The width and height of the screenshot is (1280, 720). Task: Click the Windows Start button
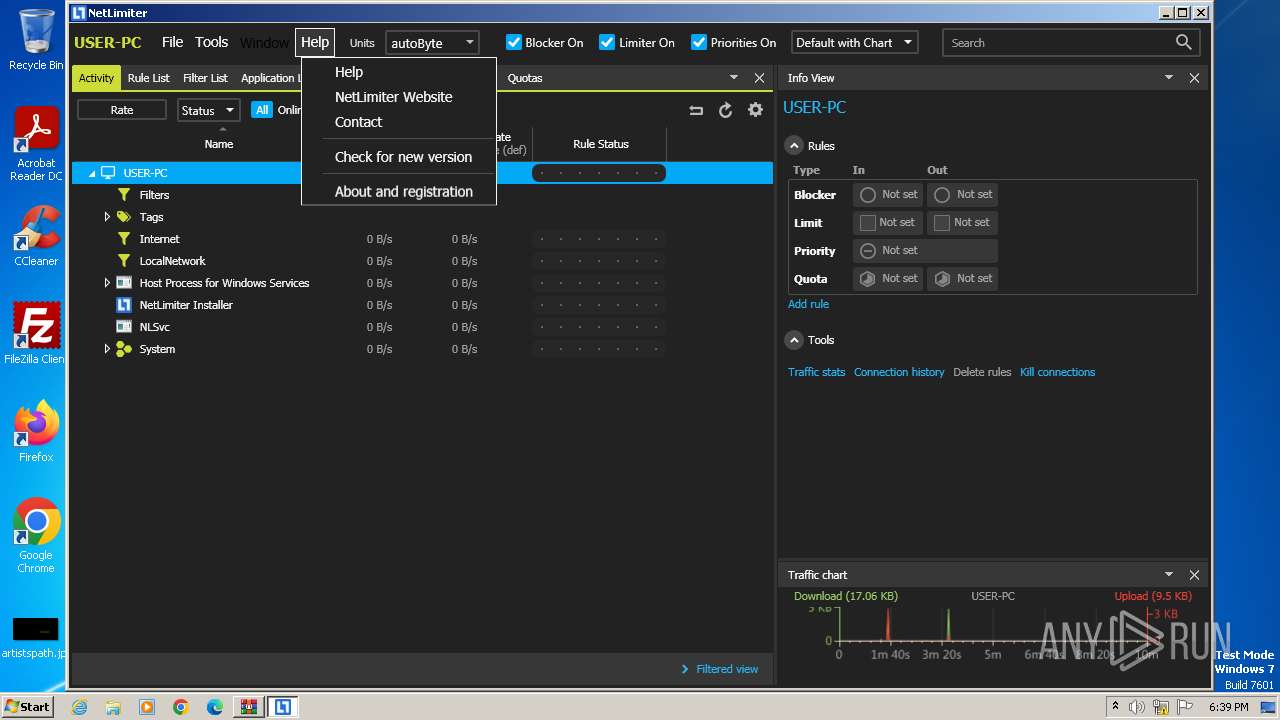[x=27, y=707]
